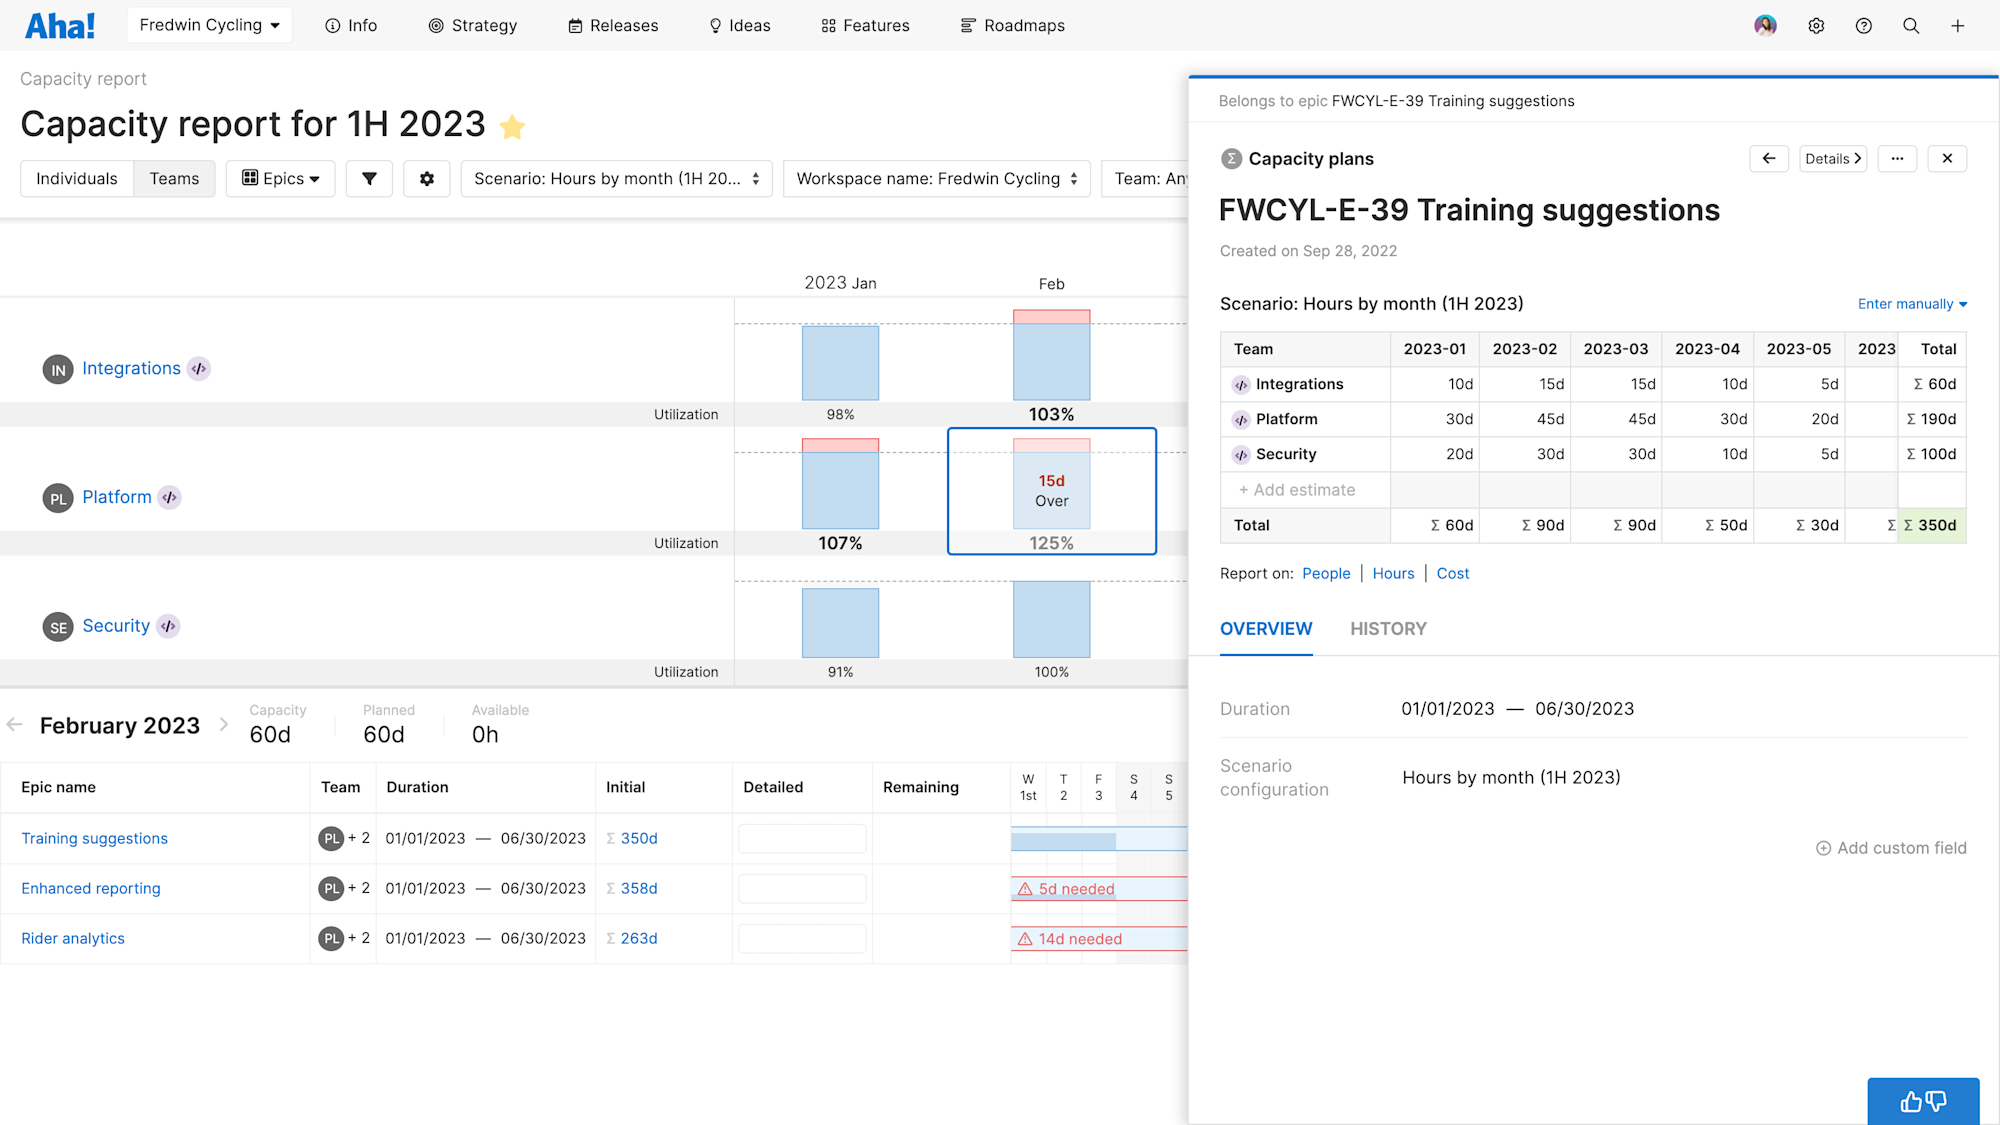This screenshot has height=1125, width=2000.
Task: Unfavorite the report using the star icon
Action: (x=513, y=127)
